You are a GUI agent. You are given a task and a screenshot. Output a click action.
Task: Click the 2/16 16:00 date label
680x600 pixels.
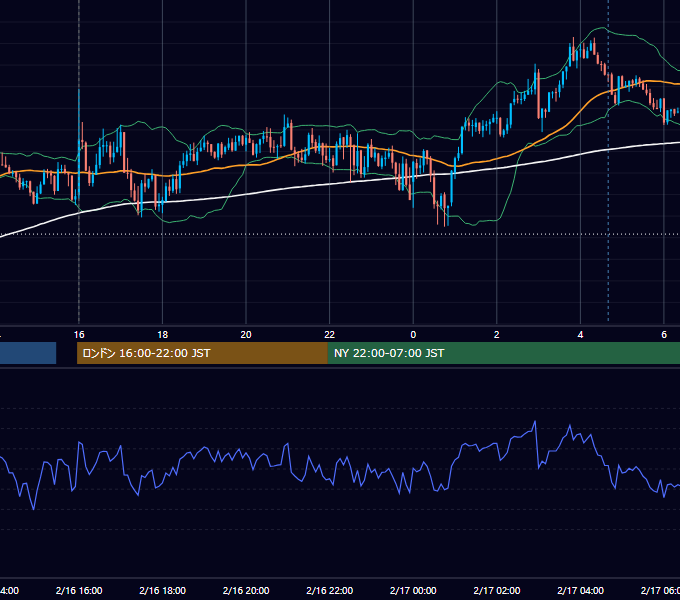[x=79, y=590]
